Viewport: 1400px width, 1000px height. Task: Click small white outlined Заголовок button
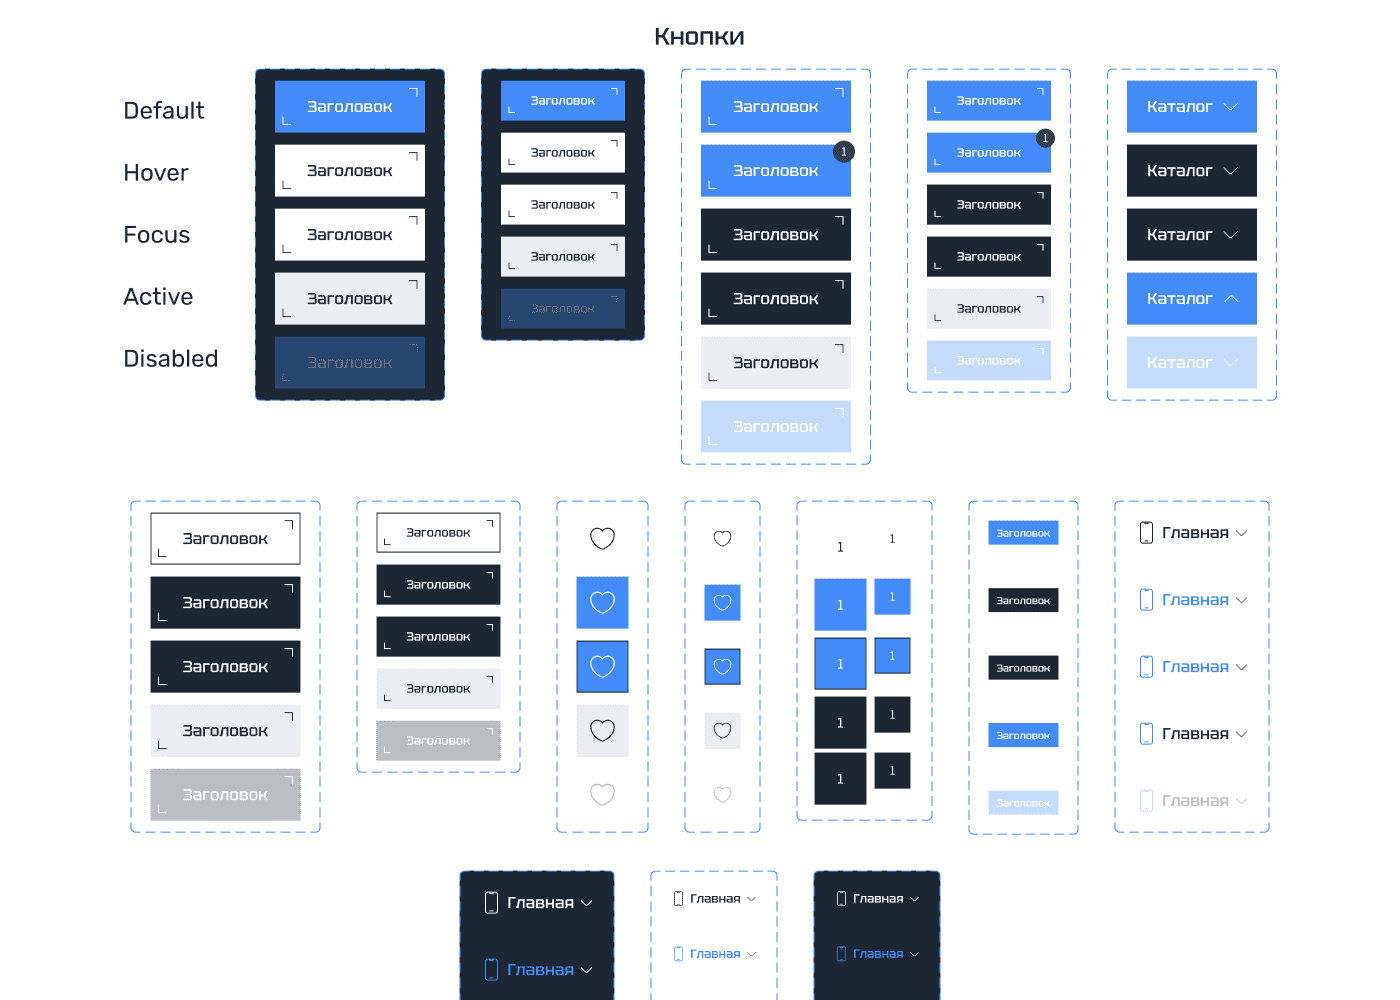click(x=438, y=533)
